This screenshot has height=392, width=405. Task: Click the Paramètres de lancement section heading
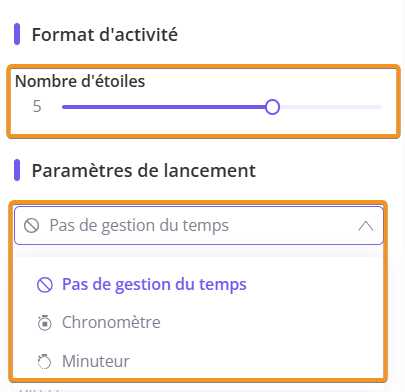coord(144,171)
